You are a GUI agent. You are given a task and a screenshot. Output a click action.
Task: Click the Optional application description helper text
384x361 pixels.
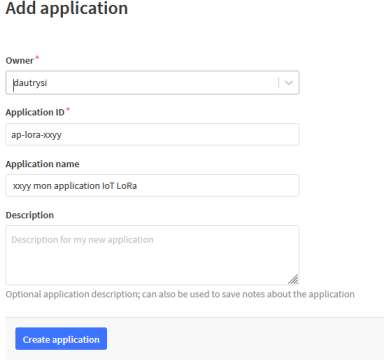[x=180, y=294]
